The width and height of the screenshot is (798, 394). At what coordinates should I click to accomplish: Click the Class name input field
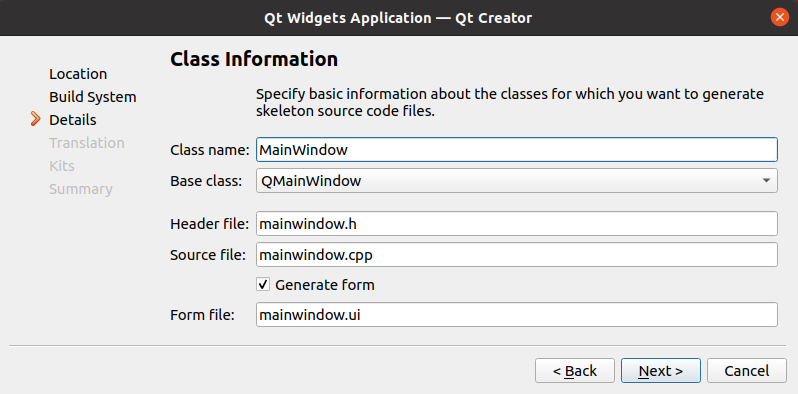point(517,150)
